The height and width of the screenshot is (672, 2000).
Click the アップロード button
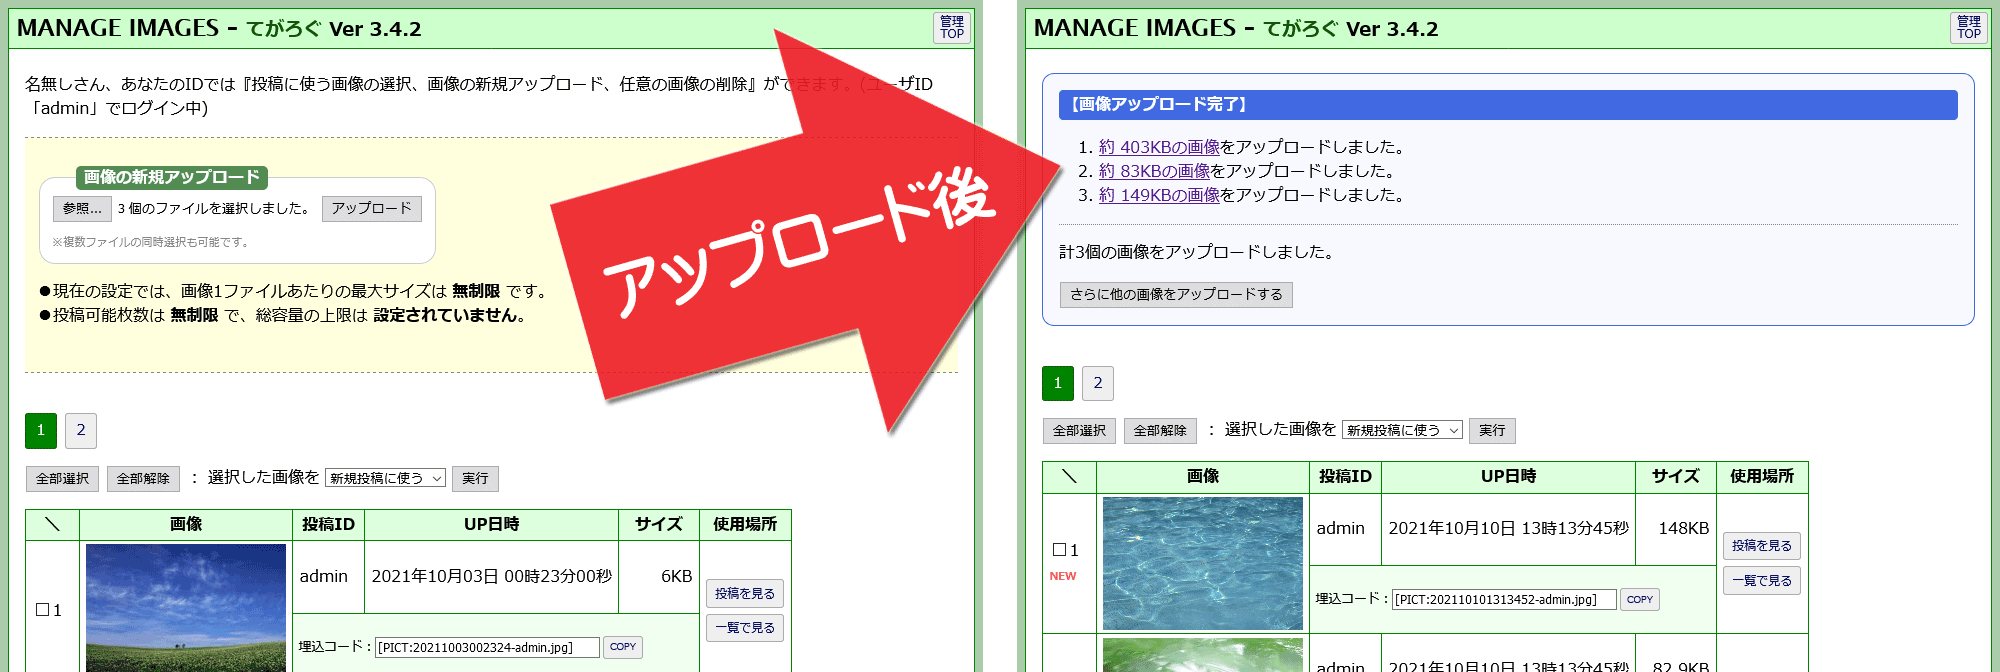(x=371, y=208)
